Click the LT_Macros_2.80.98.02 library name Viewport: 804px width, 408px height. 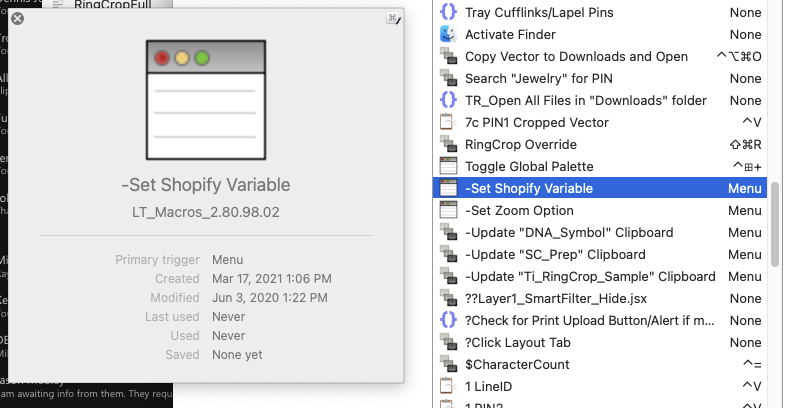[206, 212]
